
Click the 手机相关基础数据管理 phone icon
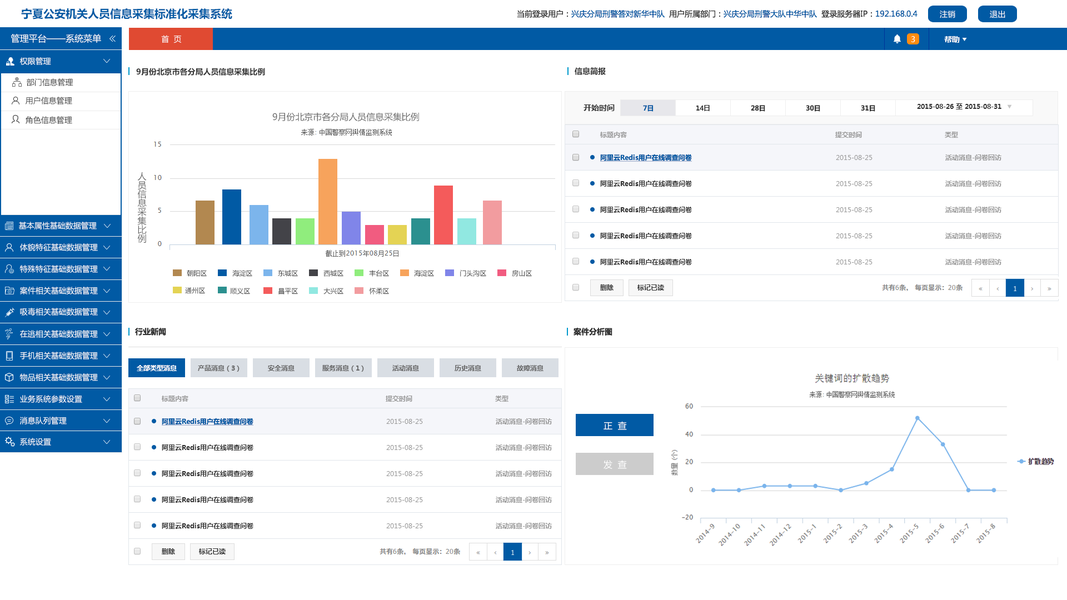tap(10, 356)
